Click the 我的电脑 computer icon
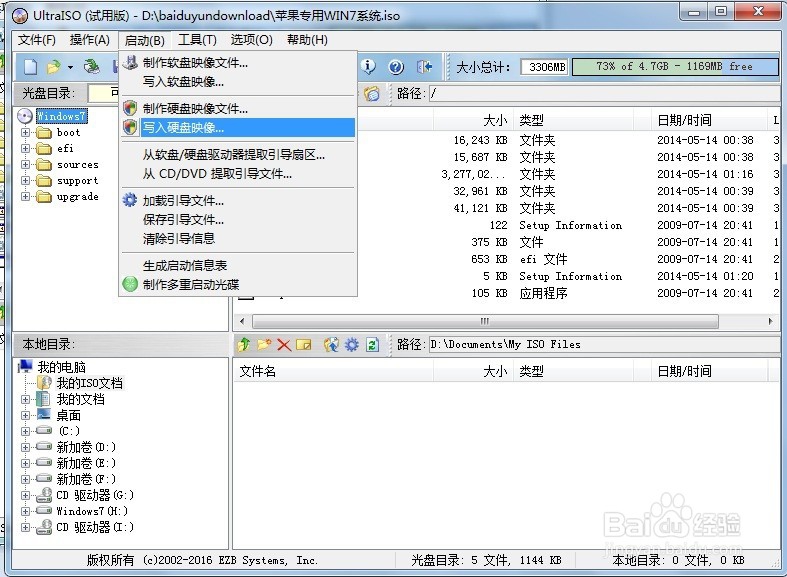The image size is (787, 577). [x=25, y=367]
